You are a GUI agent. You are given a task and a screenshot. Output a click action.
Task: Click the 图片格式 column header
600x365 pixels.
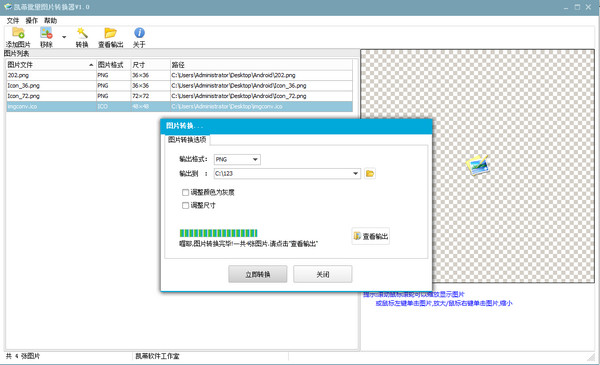click(x=113, y=65)
